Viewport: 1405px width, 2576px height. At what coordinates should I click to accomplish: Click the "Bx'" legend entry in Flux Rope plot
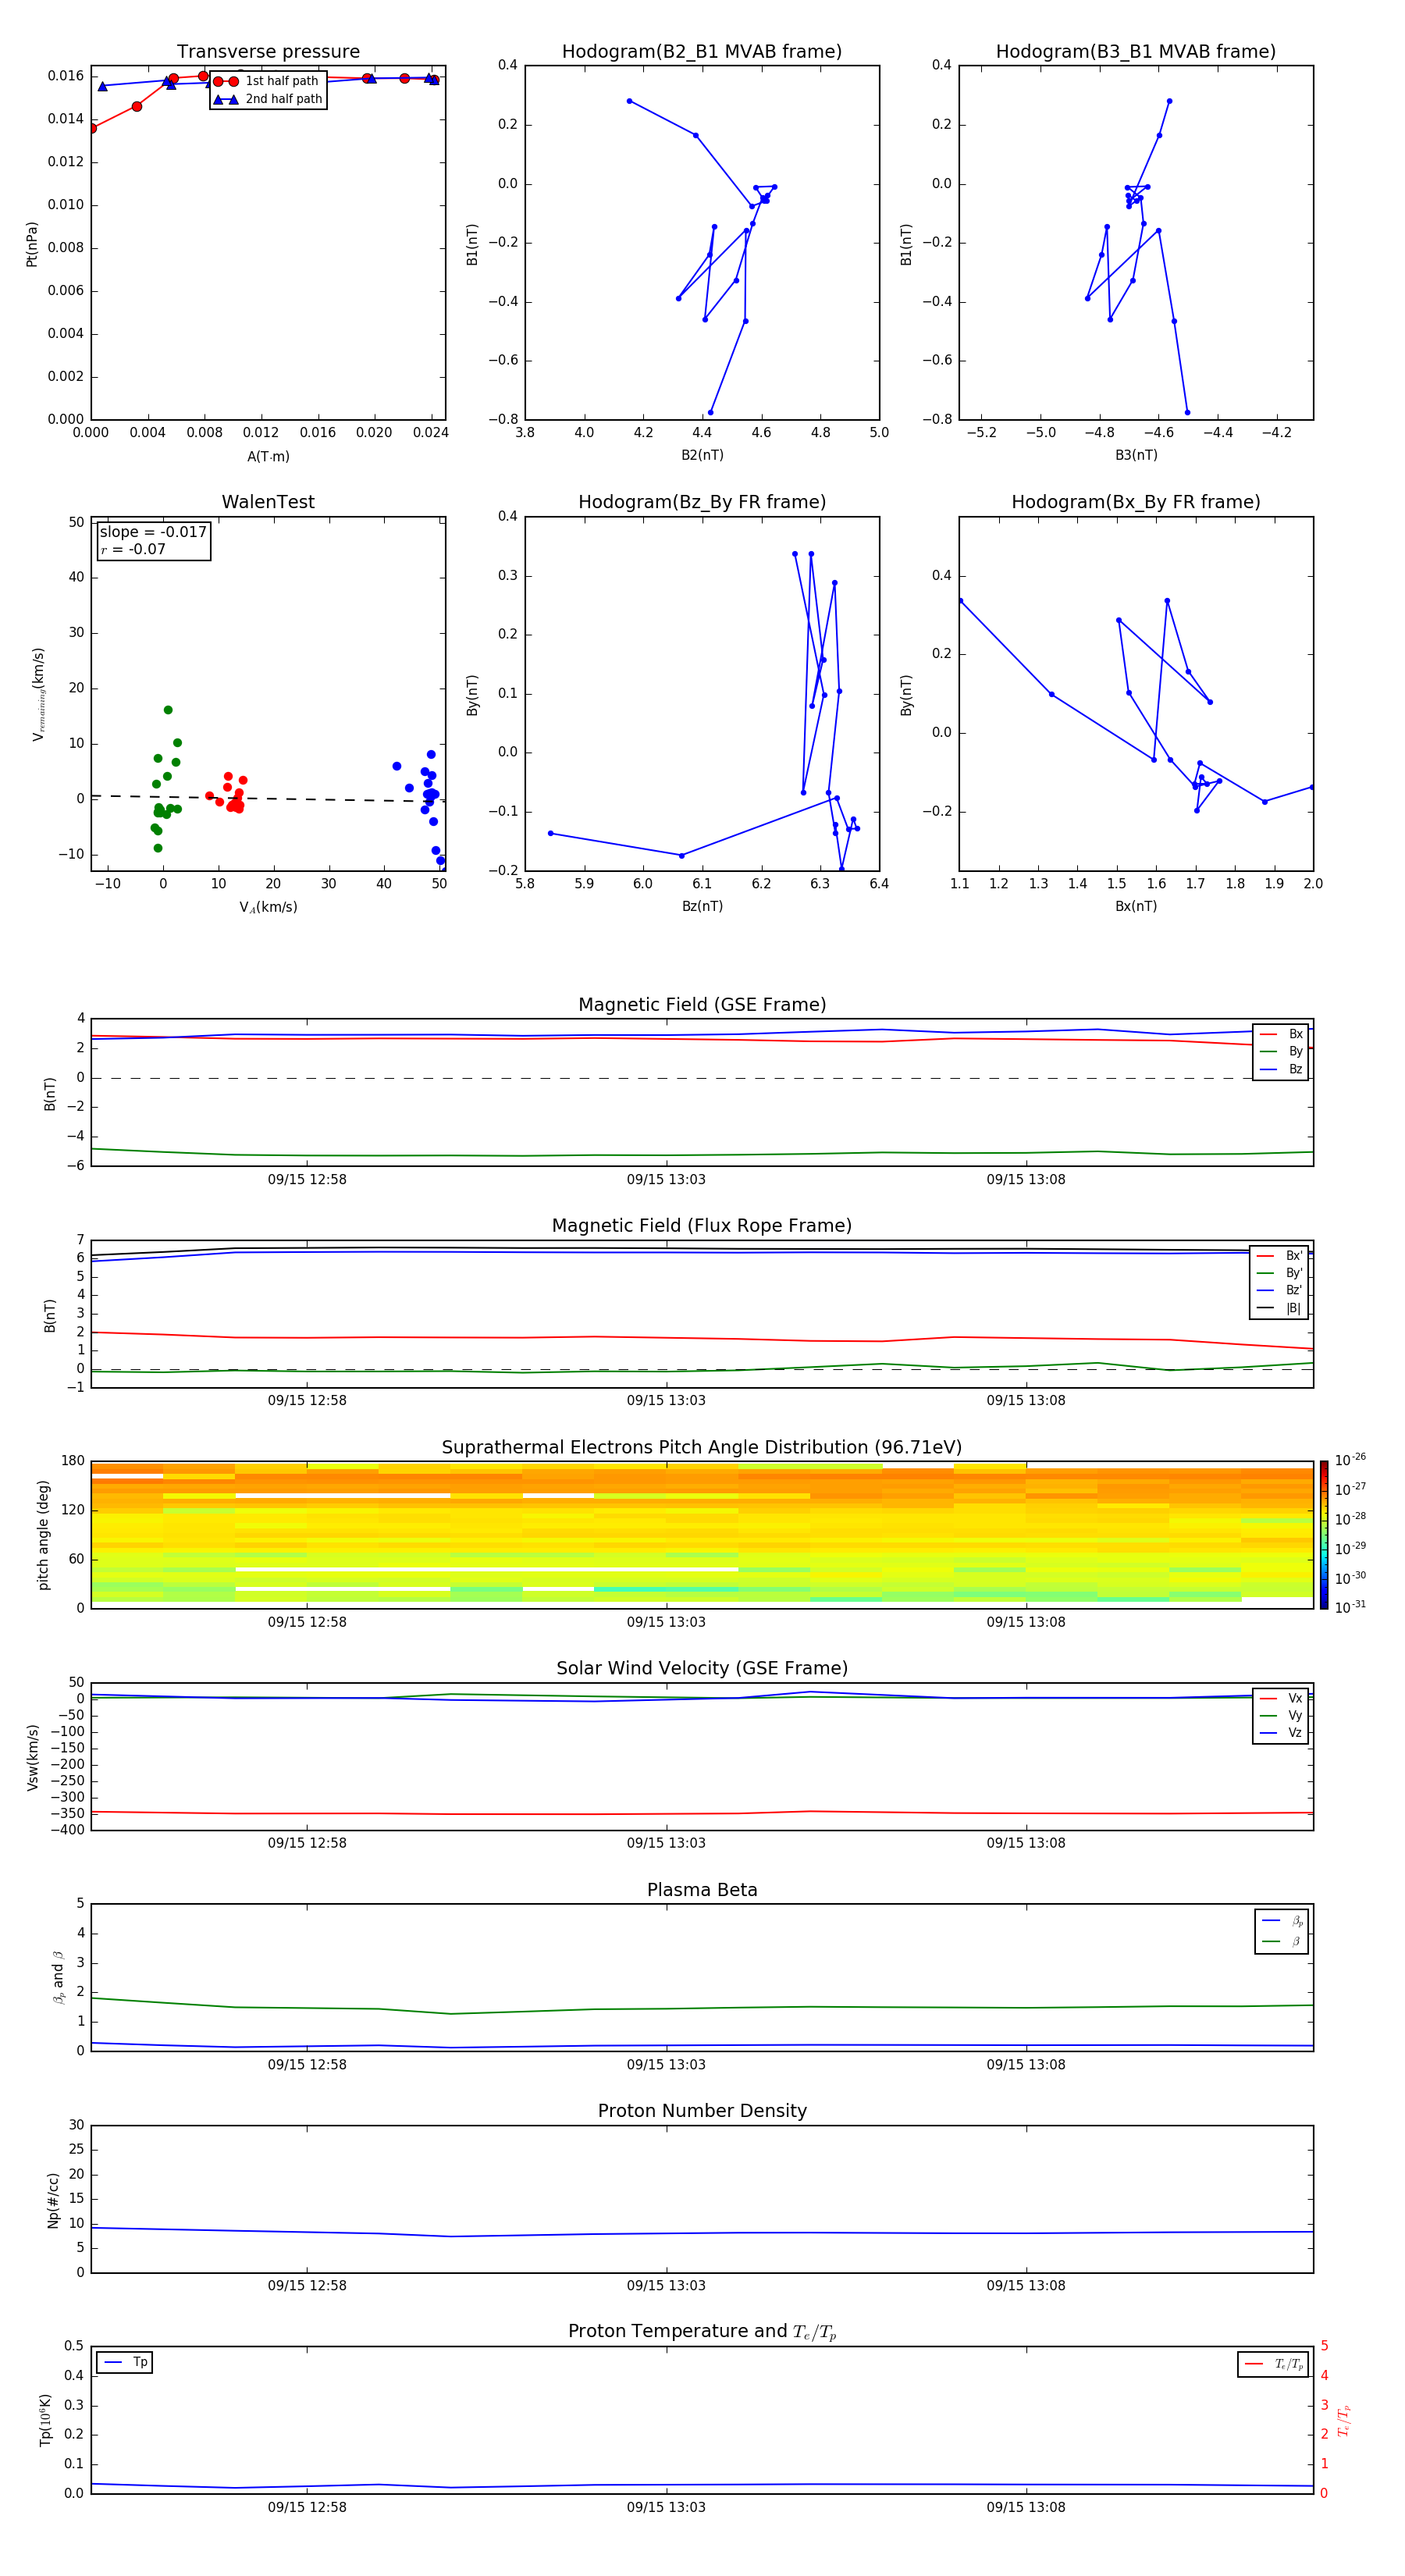[1279, 1256]
